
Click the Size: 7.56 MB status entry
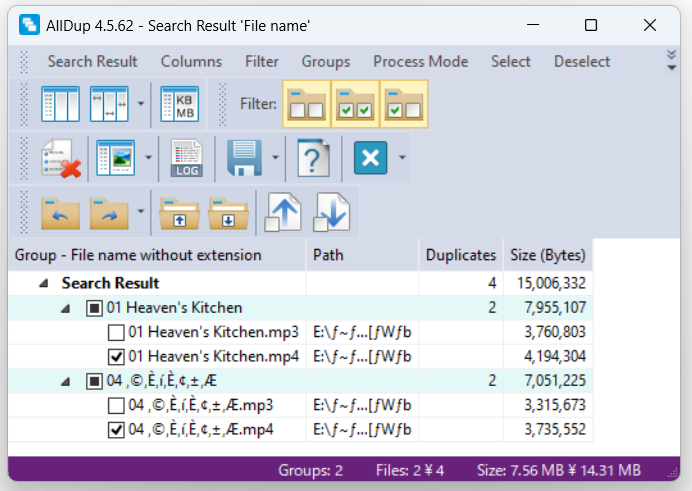[558, 470]
